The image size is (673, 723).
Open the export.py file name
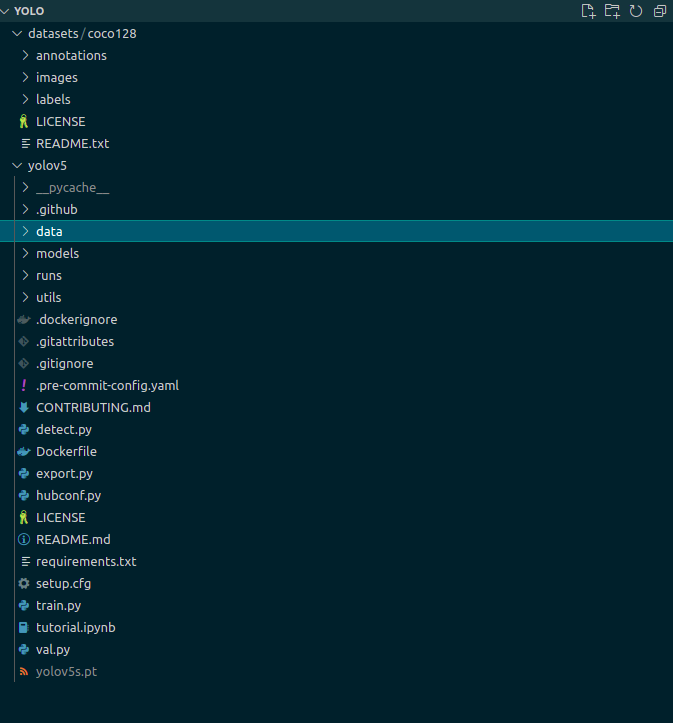[x=65, y=473]
